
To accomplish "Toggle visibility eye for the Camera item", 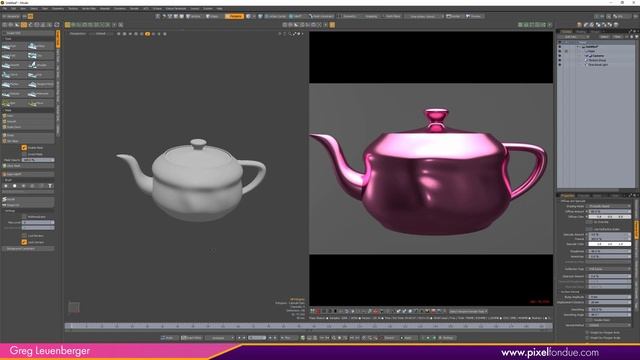I will (560, 56).
